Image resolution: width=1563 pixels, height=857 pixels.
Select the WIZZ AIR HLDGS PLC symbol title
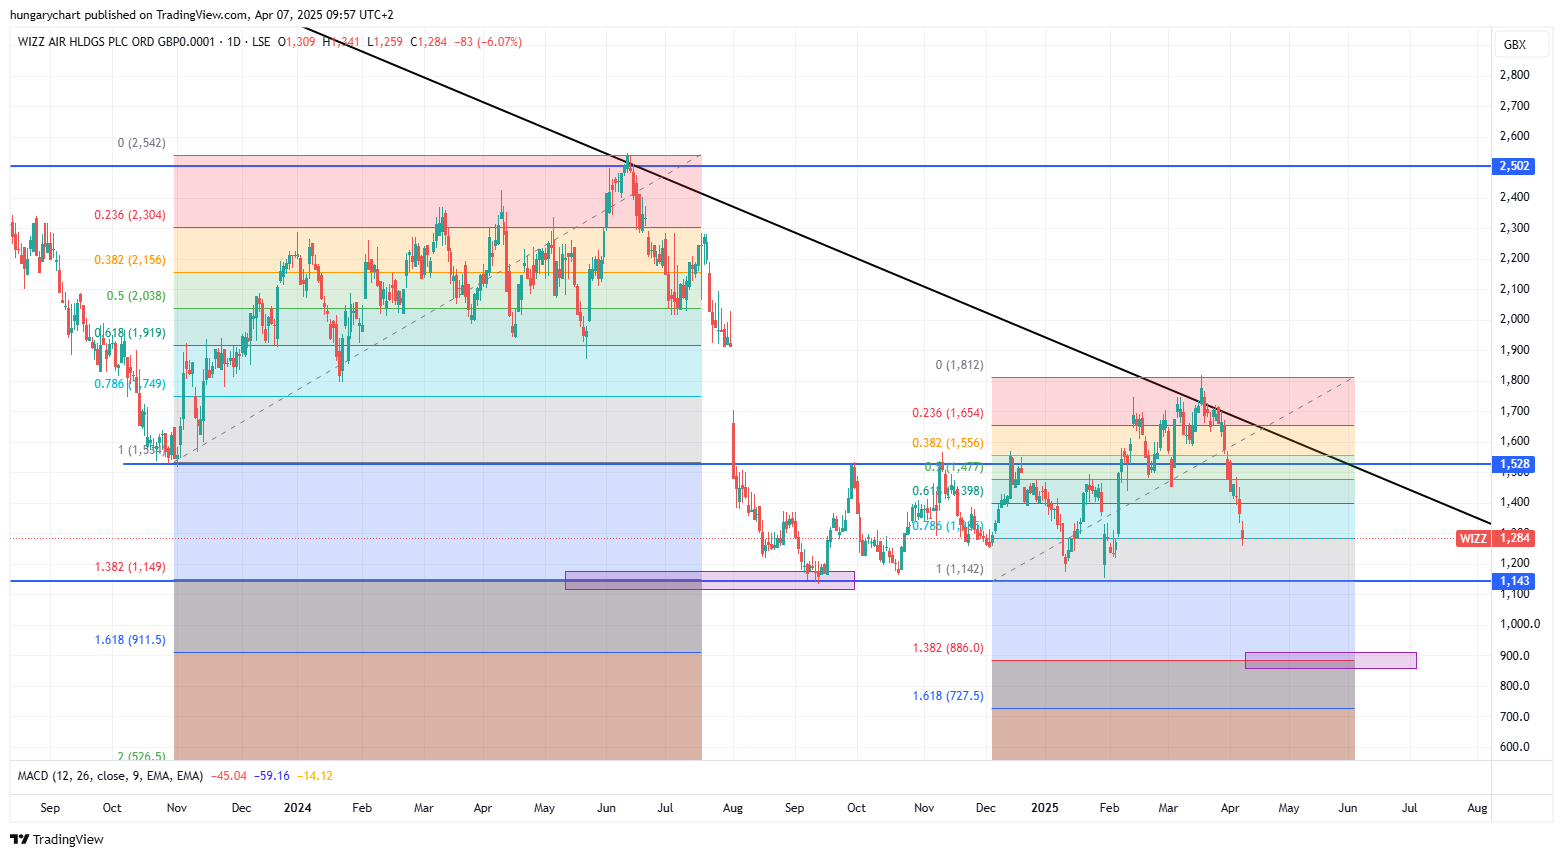[x=116, y=42]
